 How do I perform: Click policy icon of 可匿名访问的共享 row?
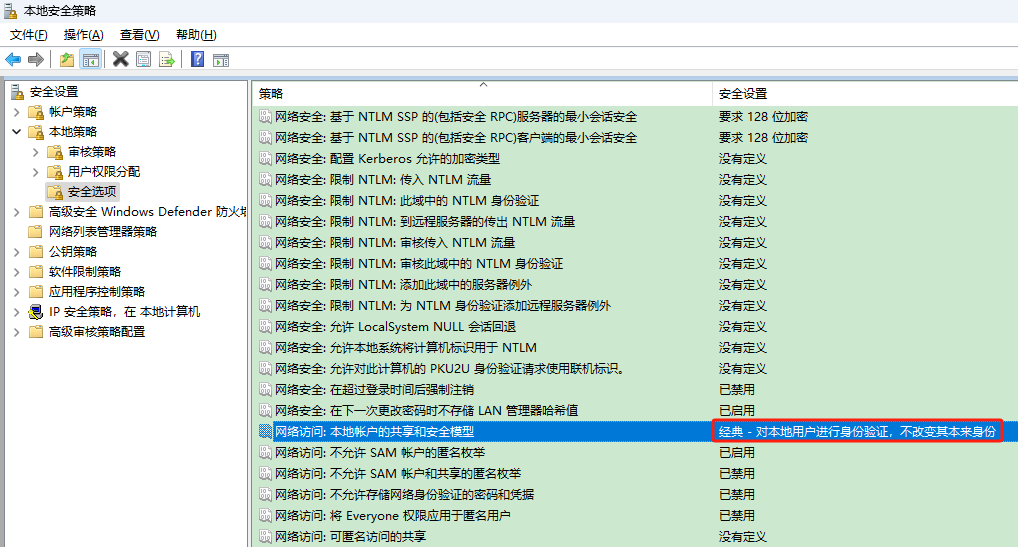point(265,537)
